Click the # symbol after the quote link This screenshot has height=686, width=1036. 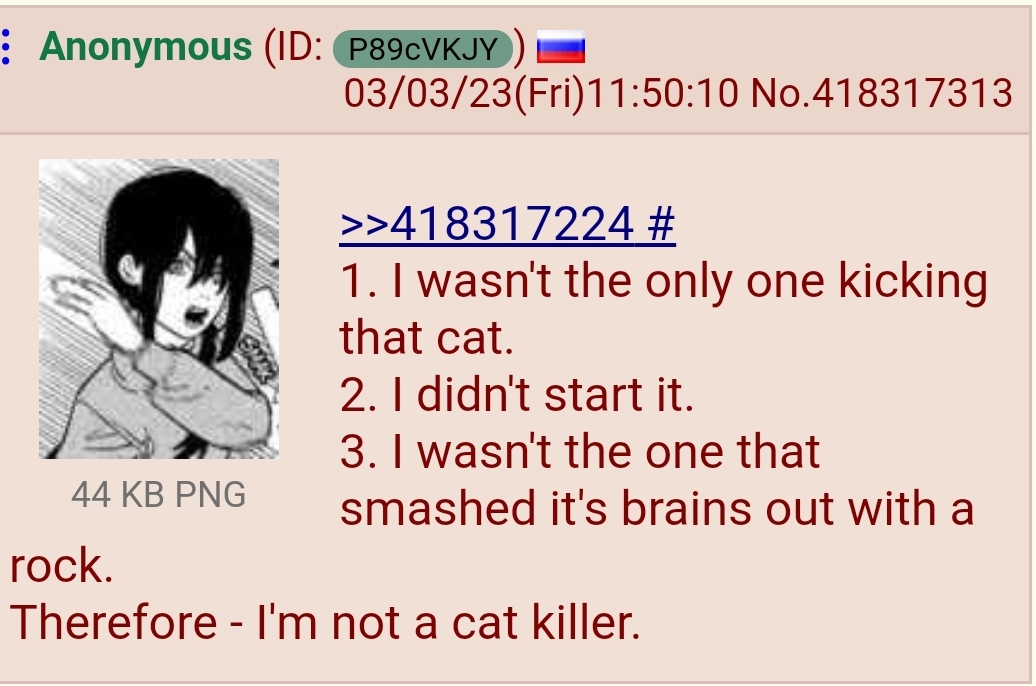pos(661,224)
